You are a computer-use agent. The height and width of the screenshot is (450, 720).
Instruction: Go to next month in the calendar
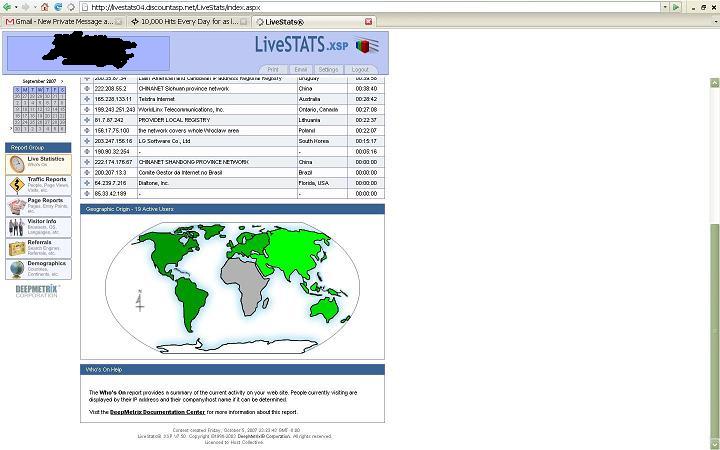coord(62,81)
